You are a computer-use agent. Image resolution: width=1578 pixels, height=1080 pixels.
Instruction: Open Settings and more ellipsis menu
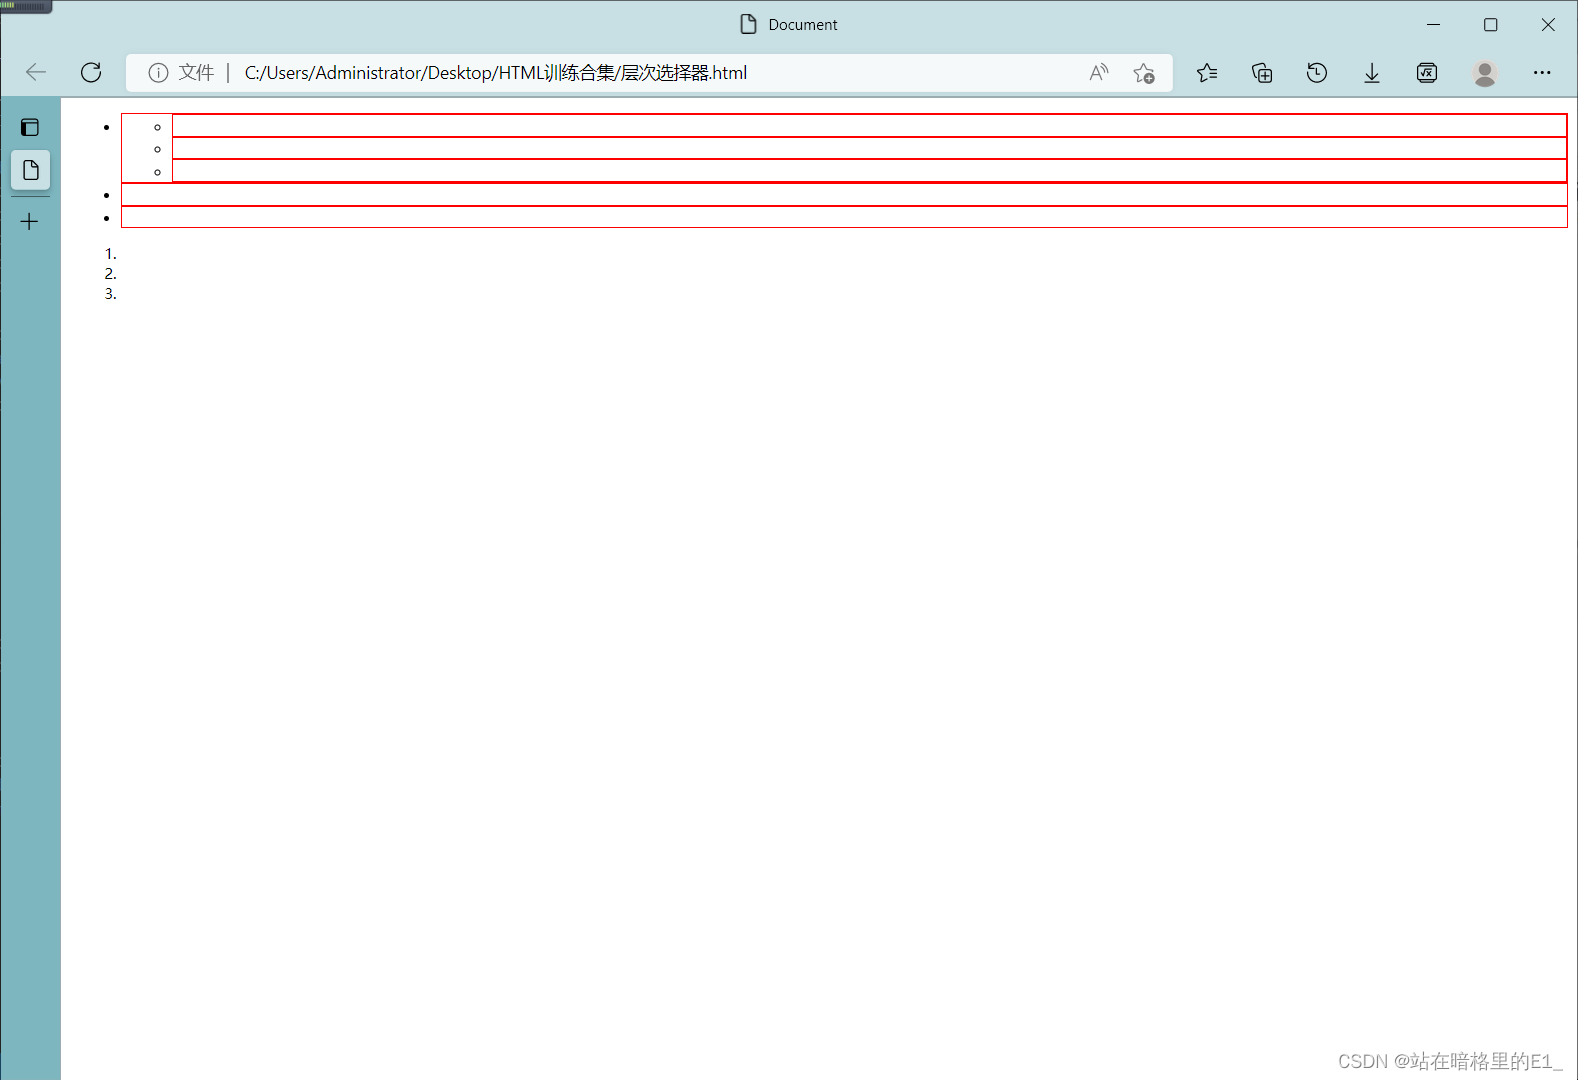tap(1542, 72)
